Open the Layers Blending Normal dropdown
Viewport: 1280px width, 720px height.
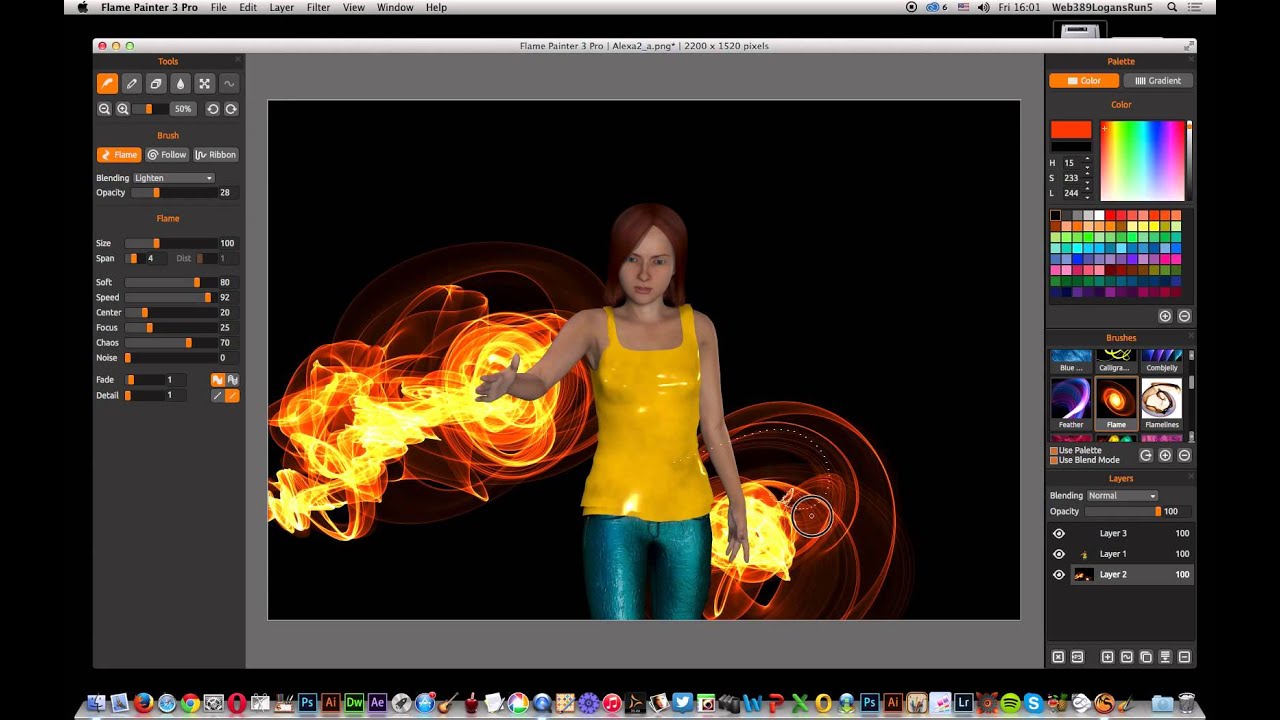1122,496
